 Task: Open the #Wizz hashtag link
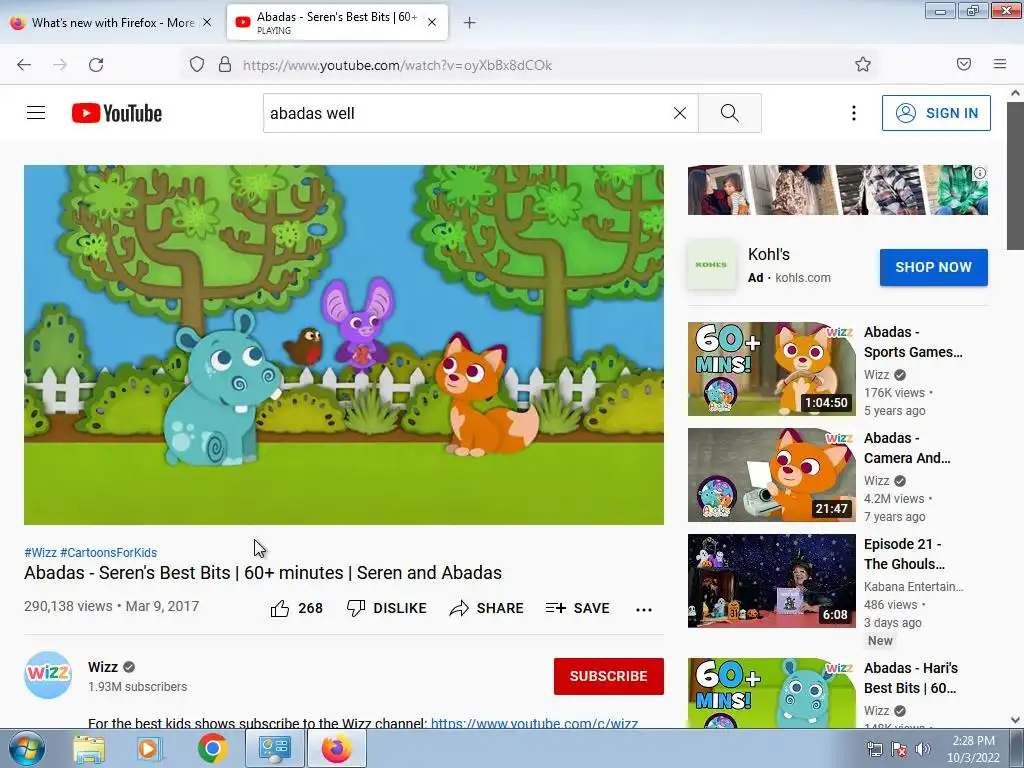pyautogui.click(x=40, y=552)
